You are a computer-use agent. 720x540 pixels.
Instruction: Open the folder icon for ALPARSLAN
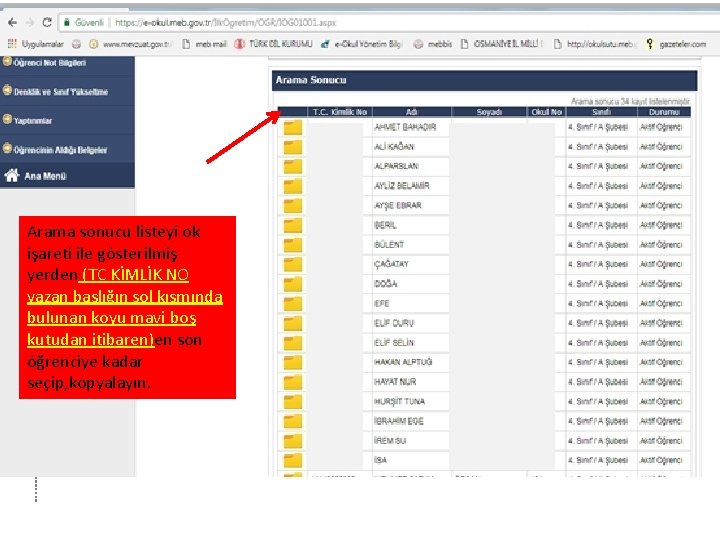[292, 166]
